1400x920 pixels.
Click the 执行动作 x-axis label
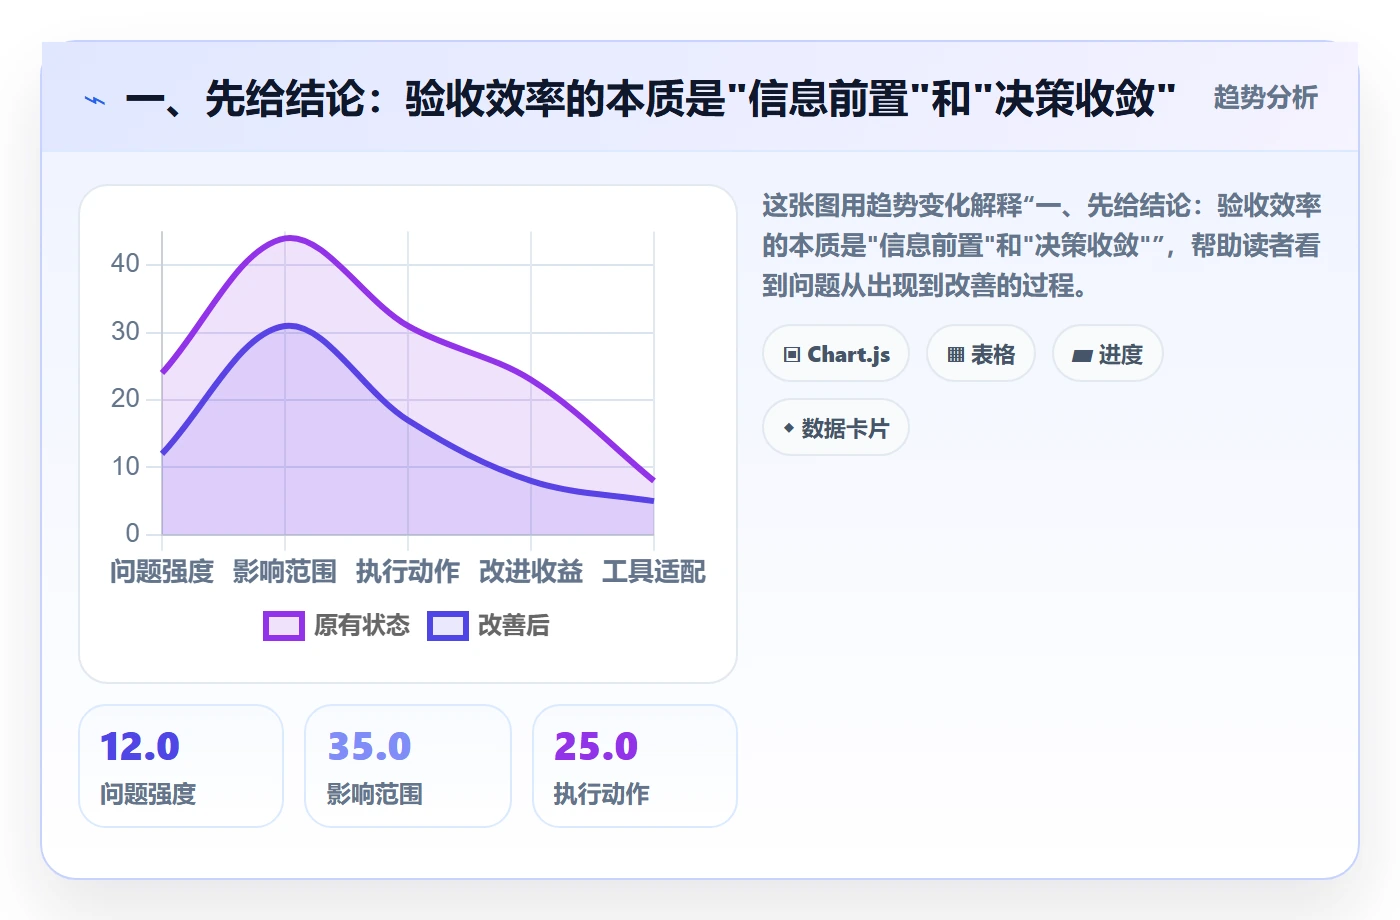pyautogui.click(x=408, y=572)
